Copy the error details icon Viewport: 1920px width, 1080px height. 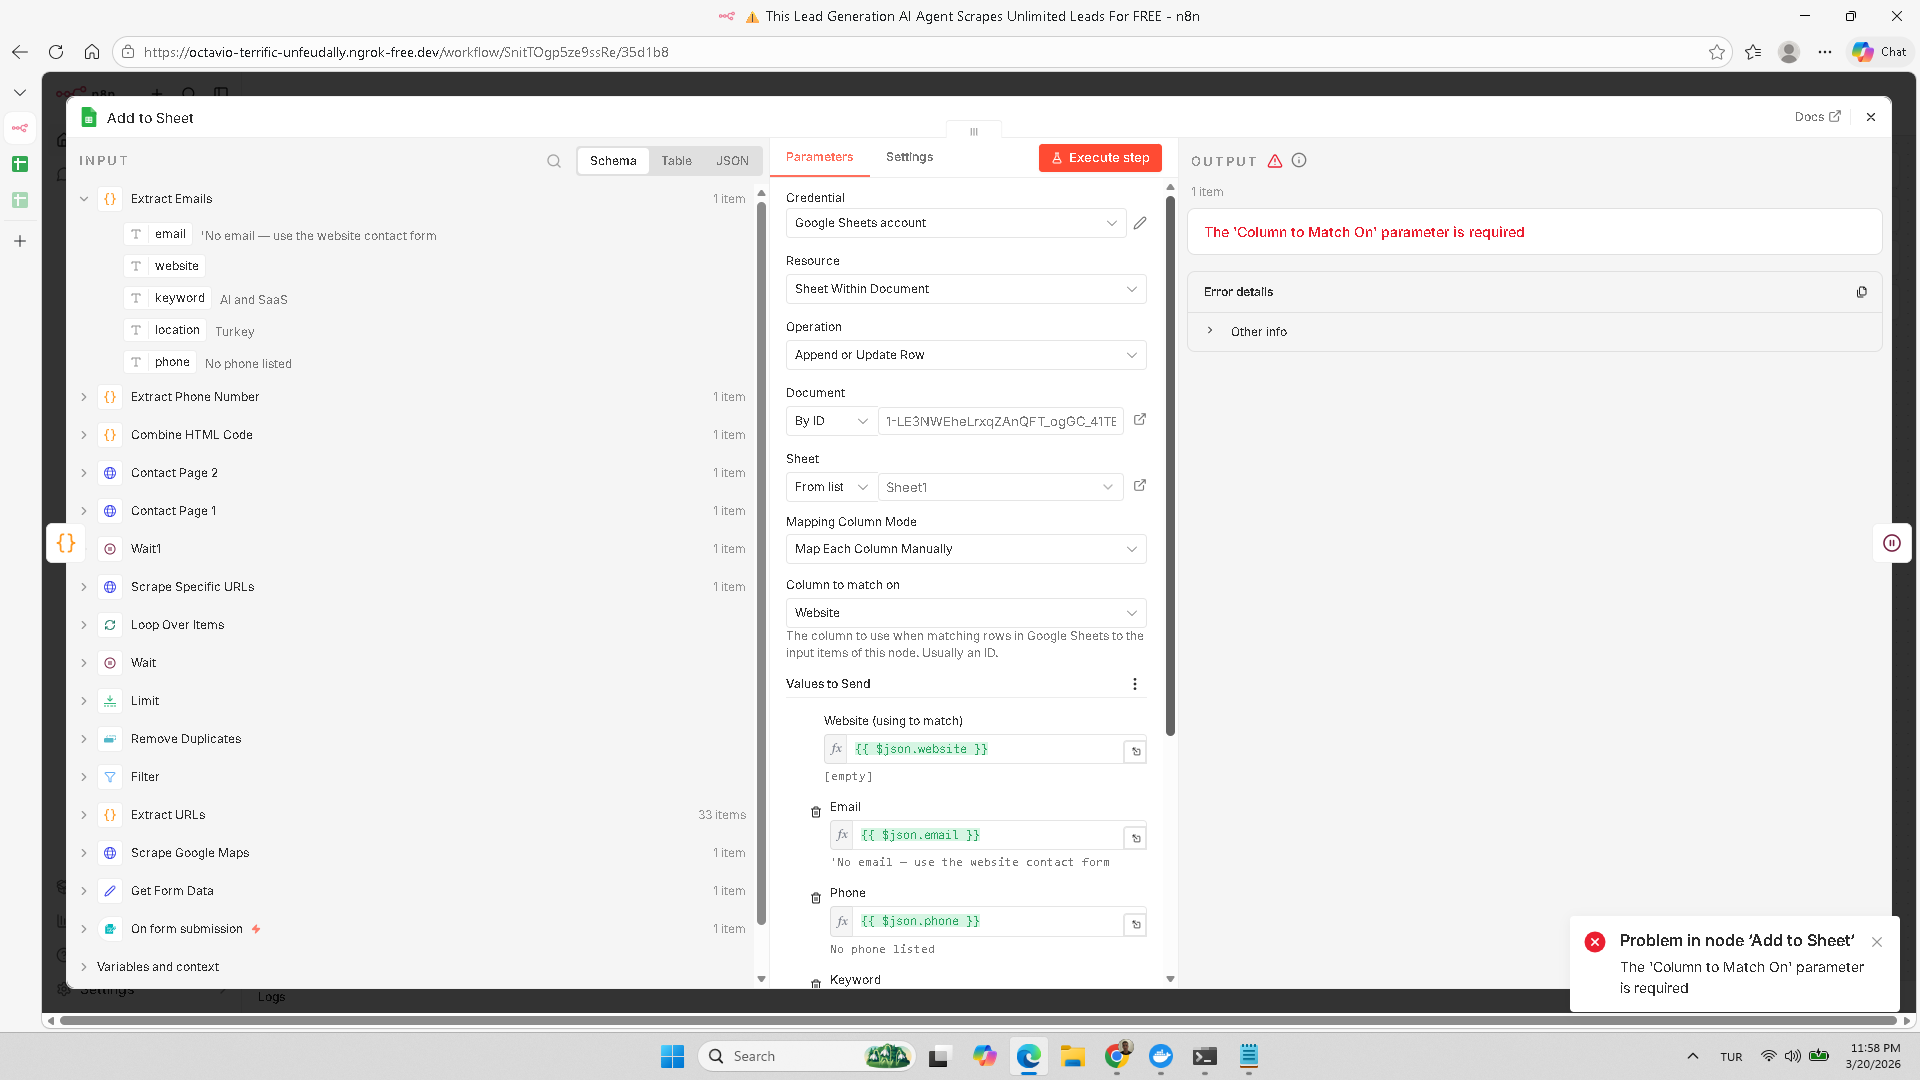tap(1861, 292)
